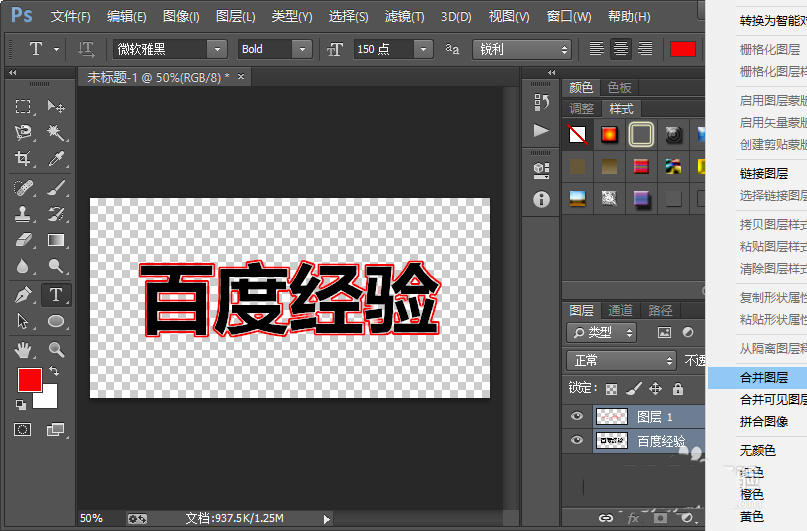Reset default foreground and background colors
Viewport: 807px width, 531px height.
[21, 405]
